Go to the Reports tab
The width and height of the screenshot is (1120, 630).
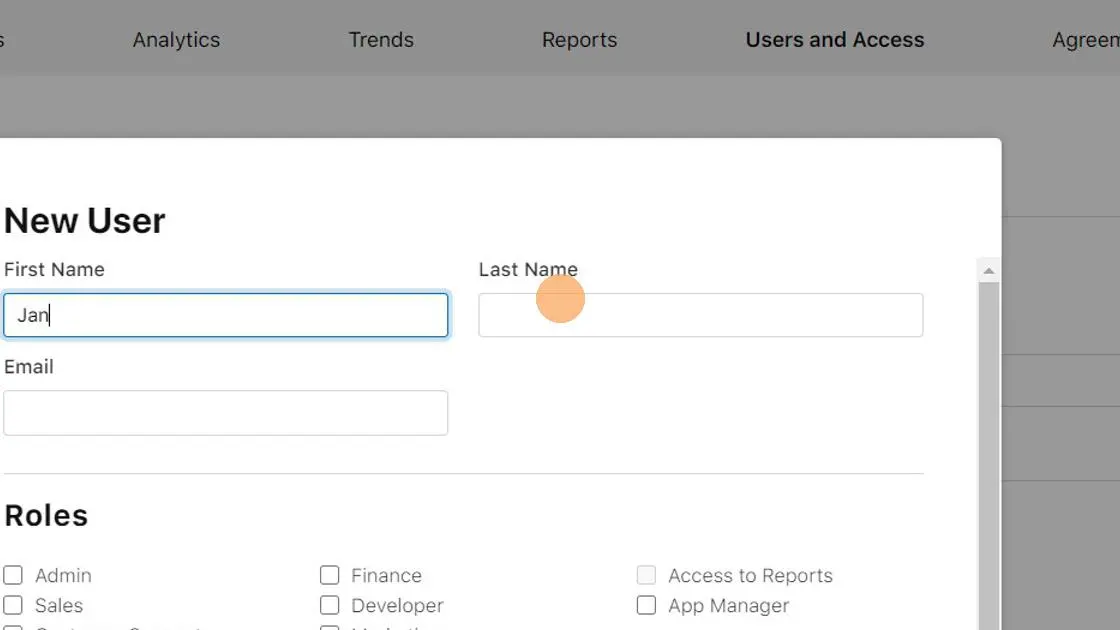point(579,40)
